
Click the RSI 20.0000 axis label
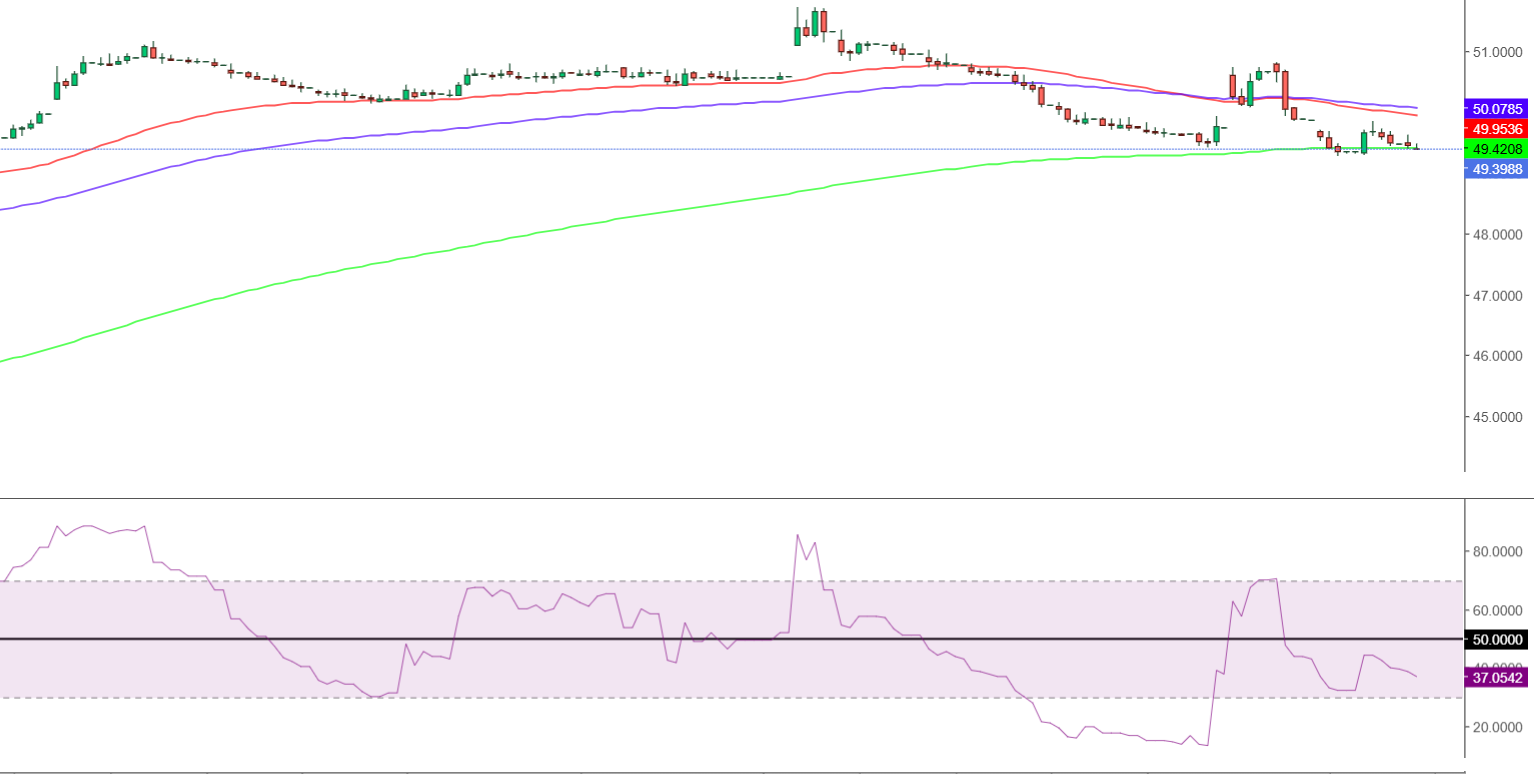pyautogui.click(x=1497, y=727)
